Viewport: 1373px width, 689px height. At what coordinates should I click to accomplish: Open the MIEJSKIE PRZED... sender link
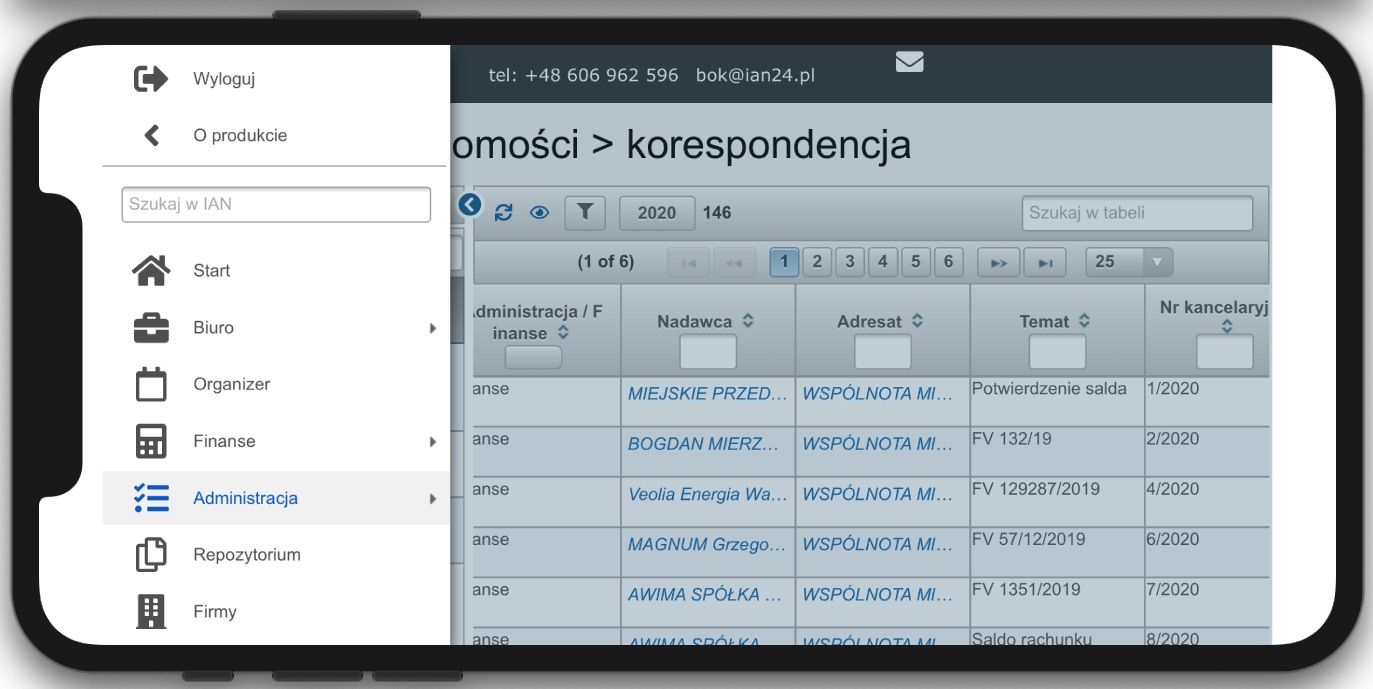pos(707,394)
